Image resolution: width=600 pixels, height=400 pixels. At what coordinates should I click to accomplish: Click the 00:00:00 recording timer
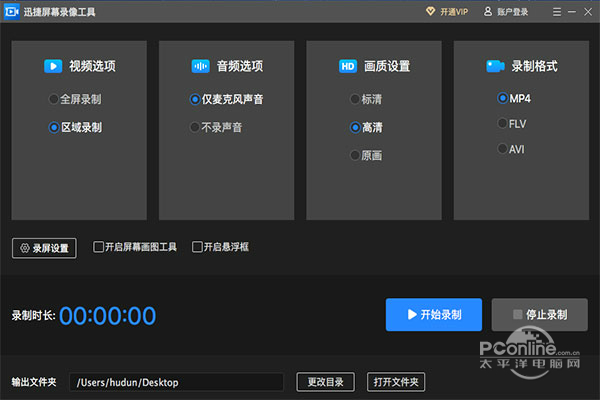pyautogui.click(x=108, y=316)
